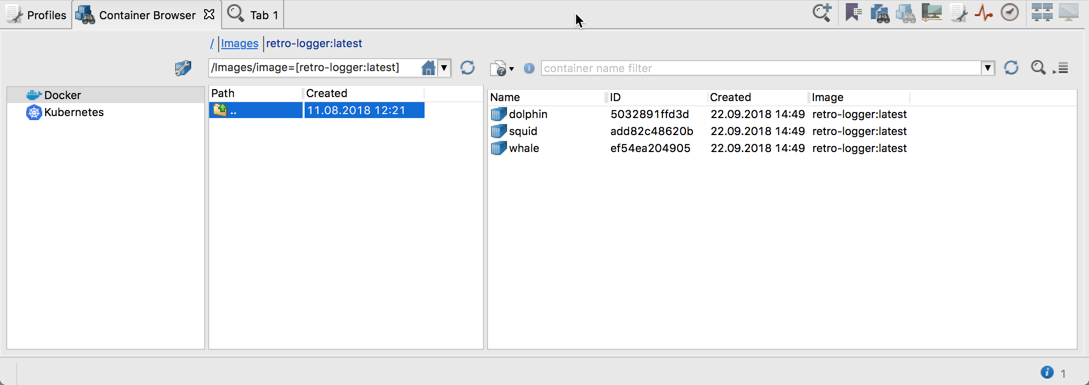Select the dolphin container name
The image size is (1089, 385).
[x=528, y=114]
